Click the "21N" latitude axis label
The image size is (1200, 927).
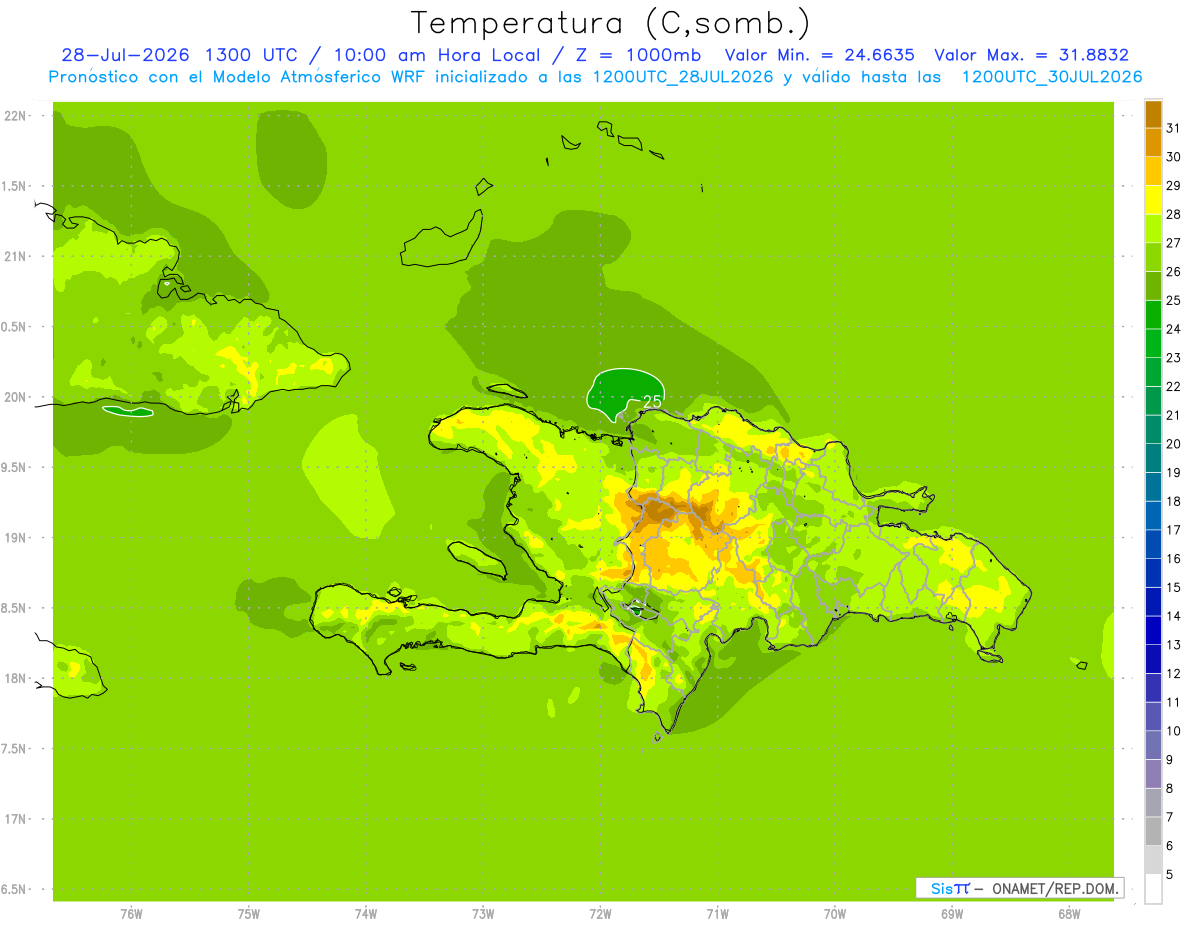pyautogui.click(x=16, y=256)
